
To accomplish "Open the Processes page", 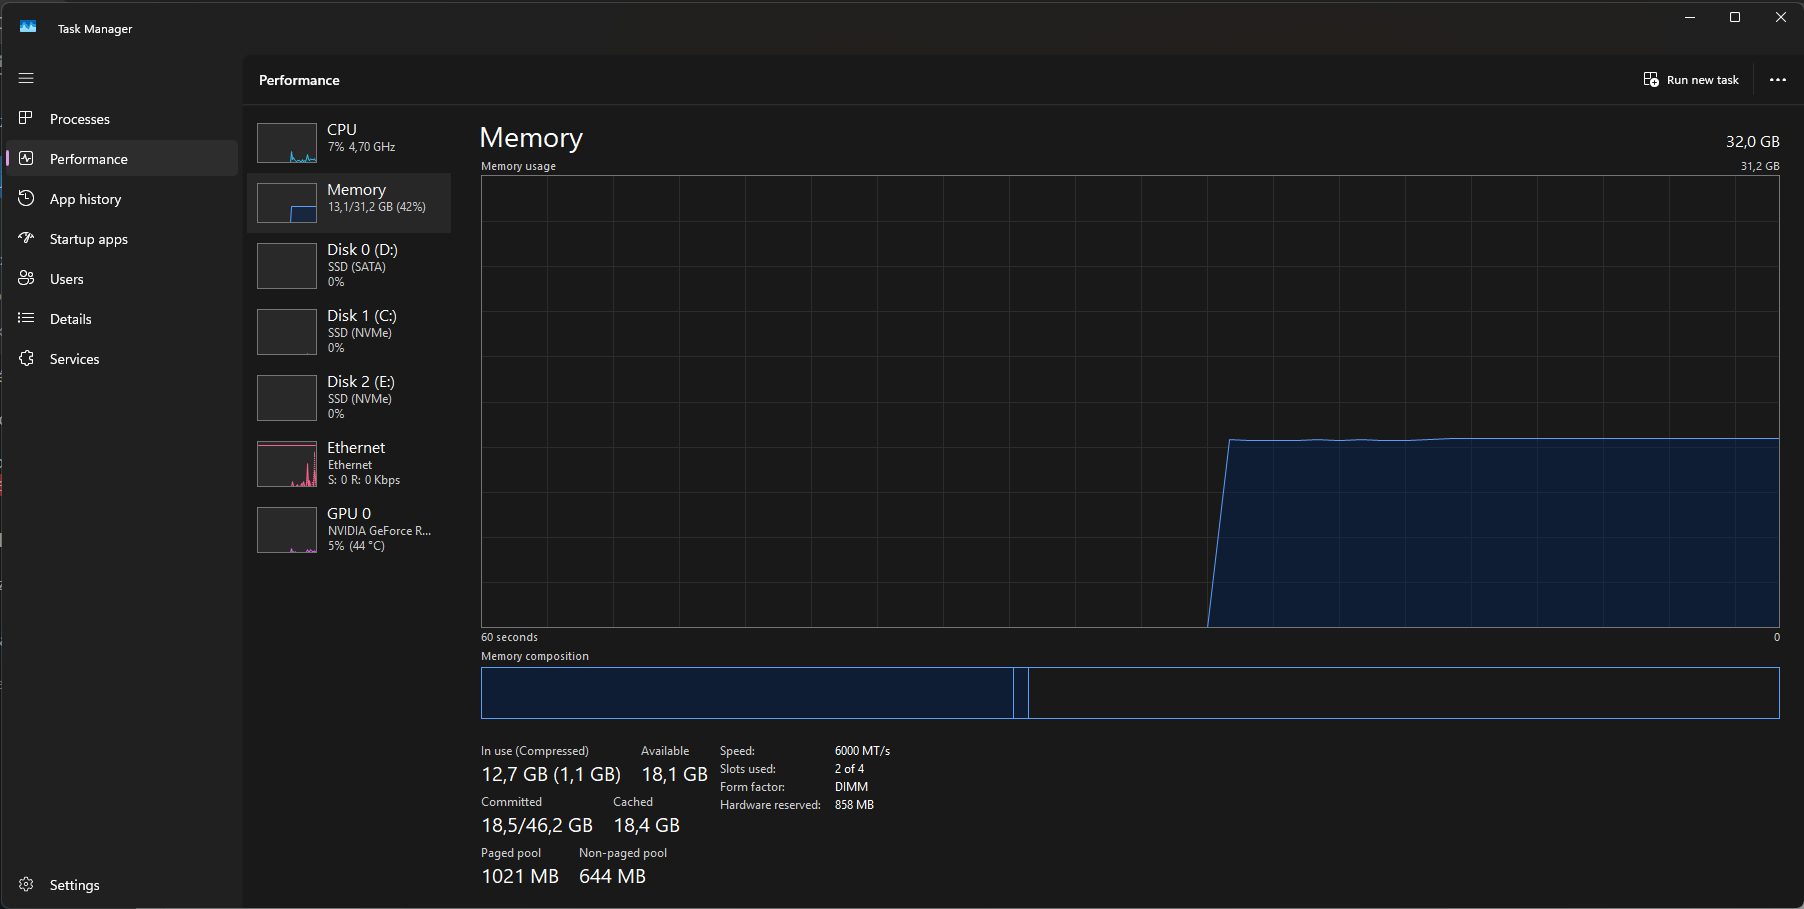I will pyautogui.click(x=80, y=119).
